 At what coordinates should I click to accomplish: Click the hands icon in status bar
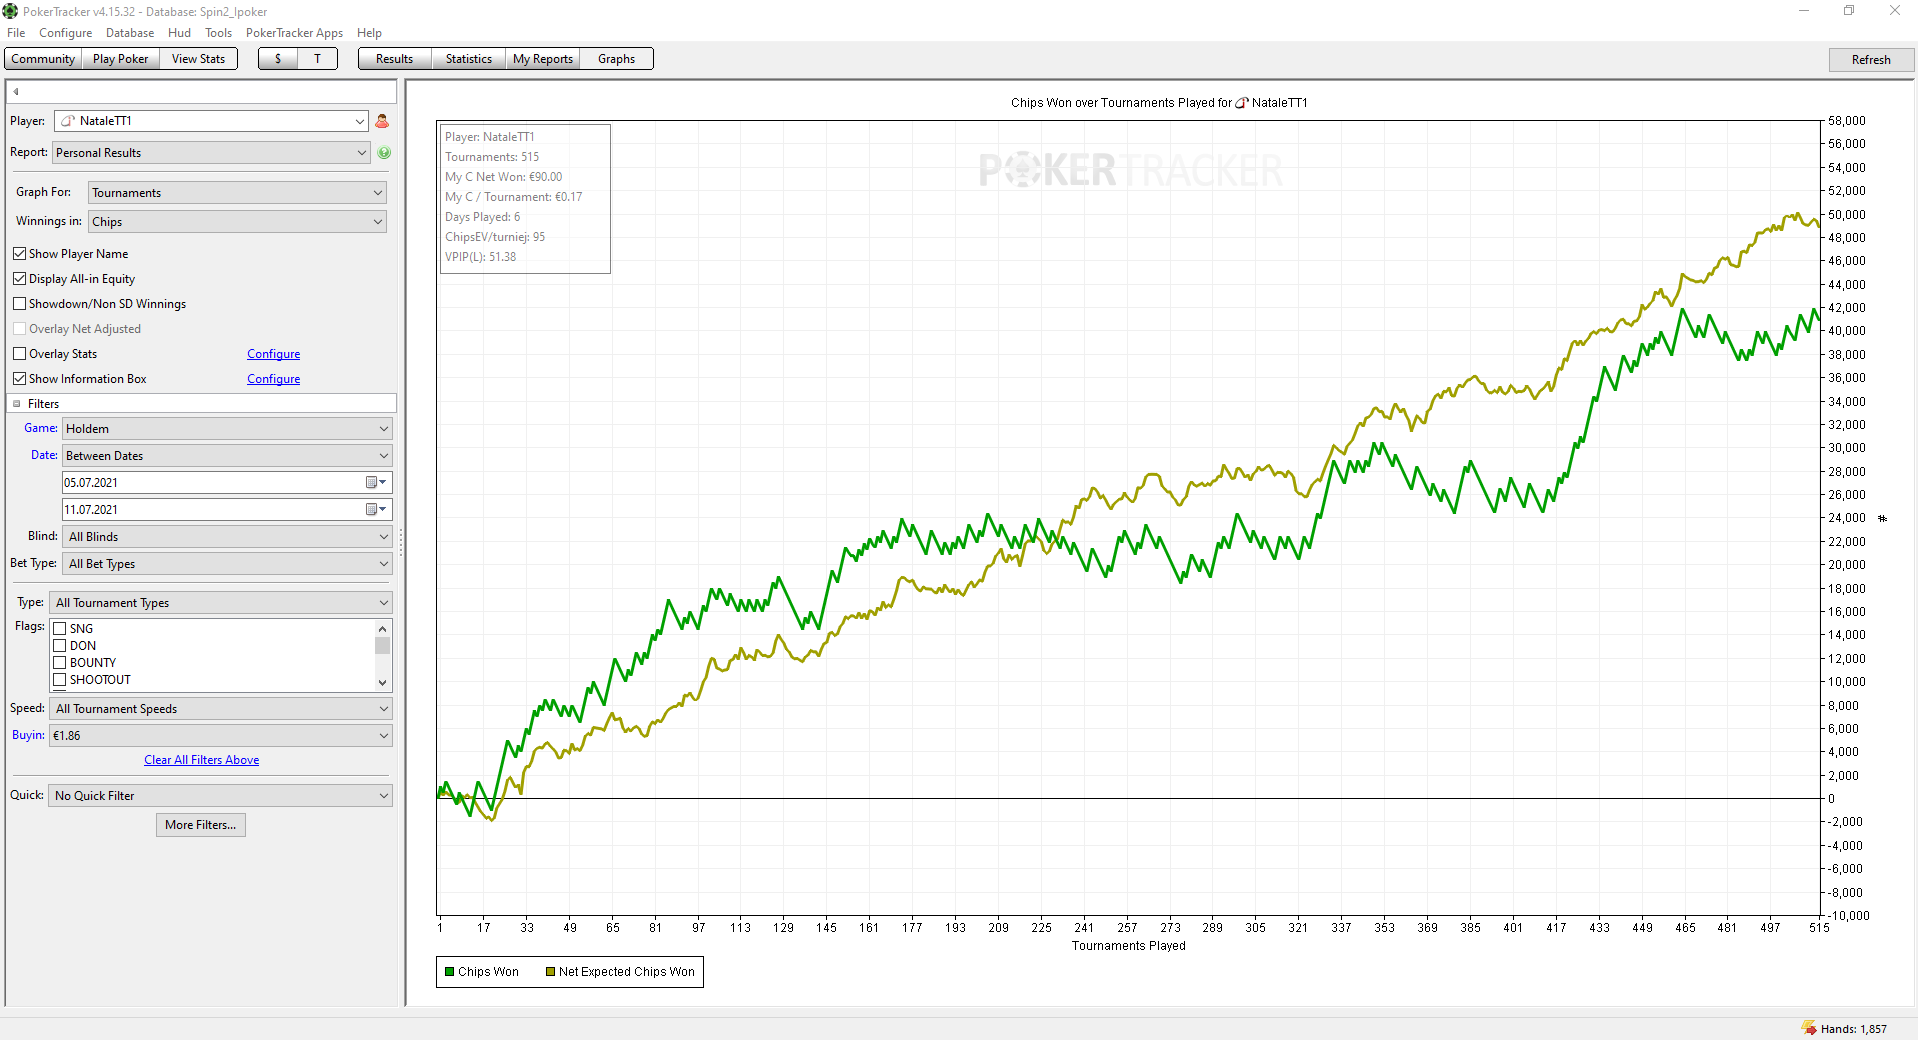(x=1808, y=1028)
